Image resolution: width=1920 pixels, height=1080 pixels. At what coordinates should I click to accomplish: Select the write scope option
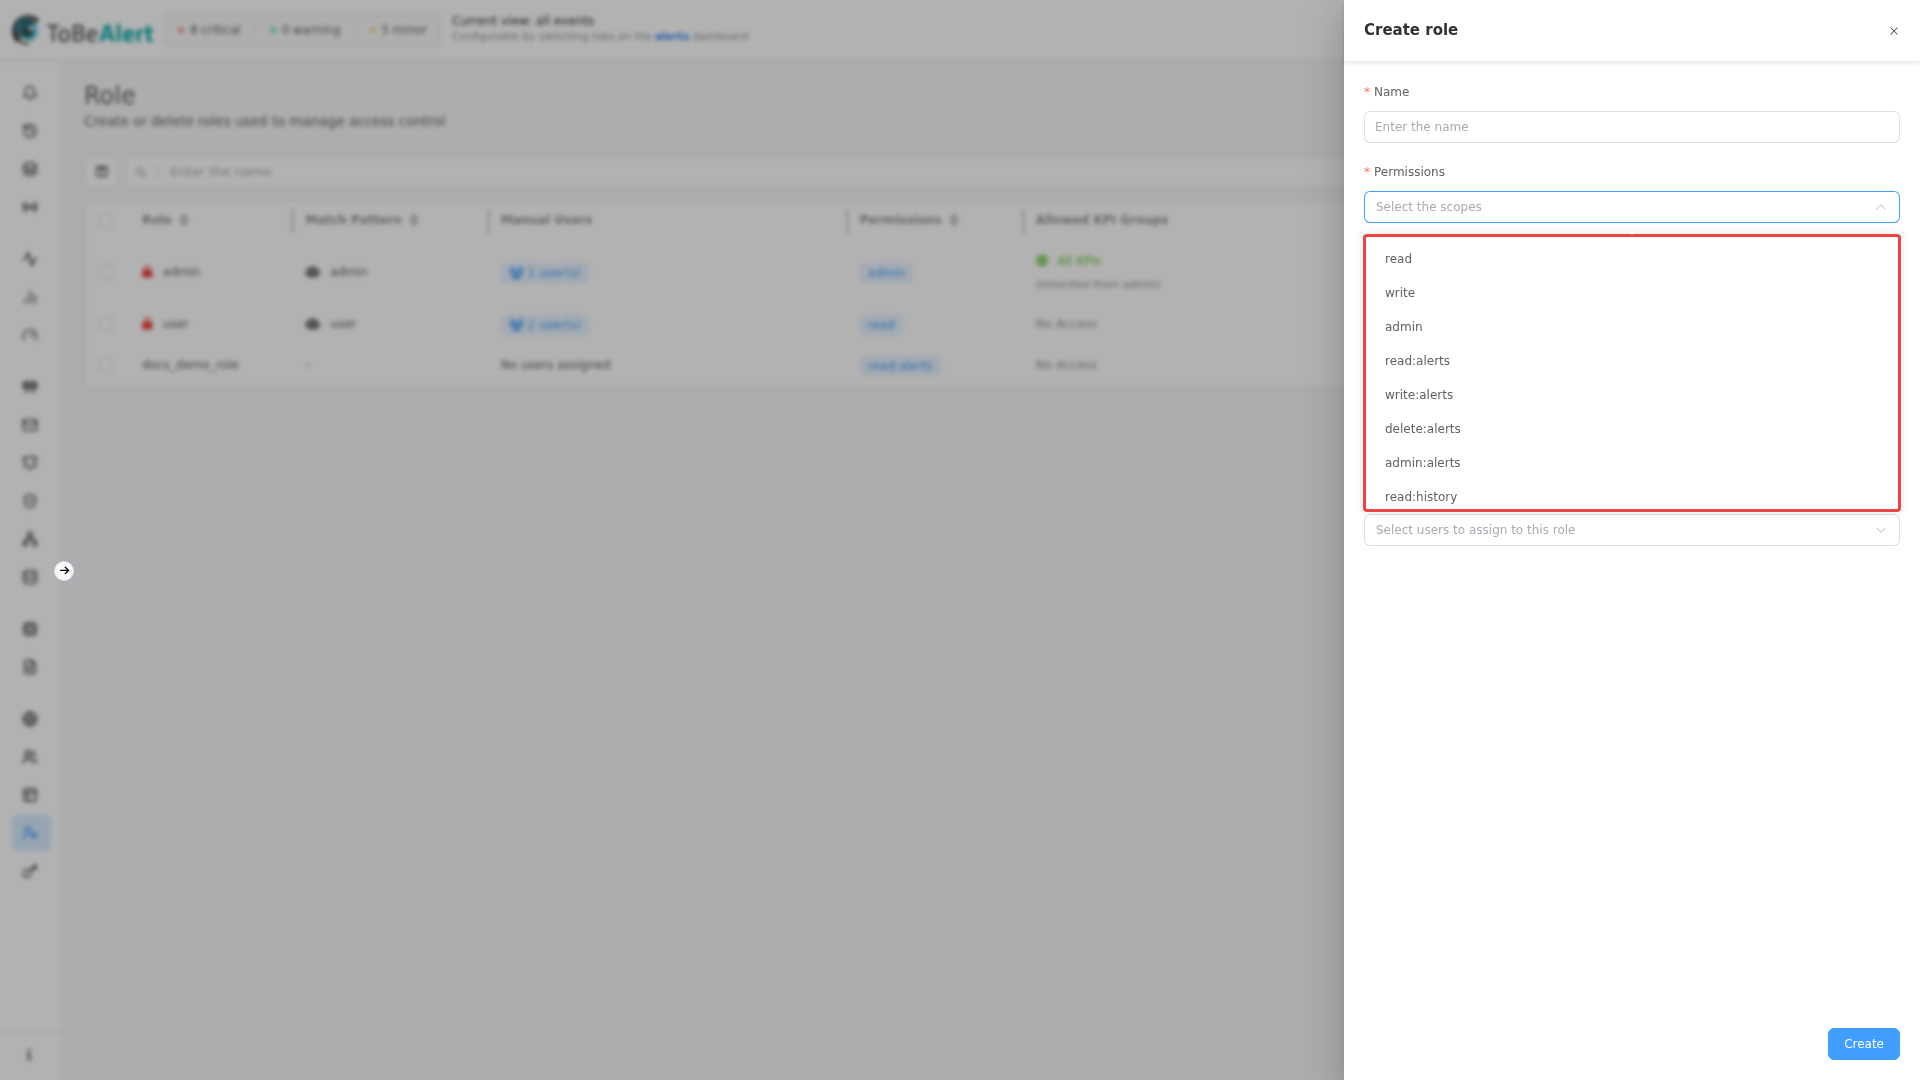point(1631,293)
